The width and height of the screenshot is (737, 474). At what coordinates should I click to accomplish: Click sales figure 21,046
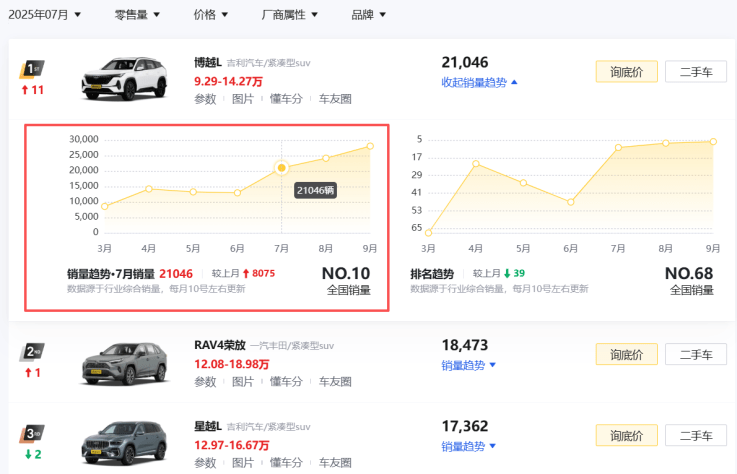(465, 62)
